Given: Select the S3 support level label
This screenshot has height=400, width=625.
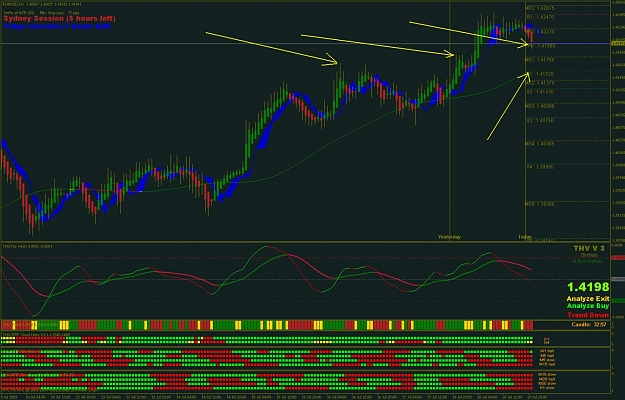Looking at the screenshot, I should [x=540, y=120].
